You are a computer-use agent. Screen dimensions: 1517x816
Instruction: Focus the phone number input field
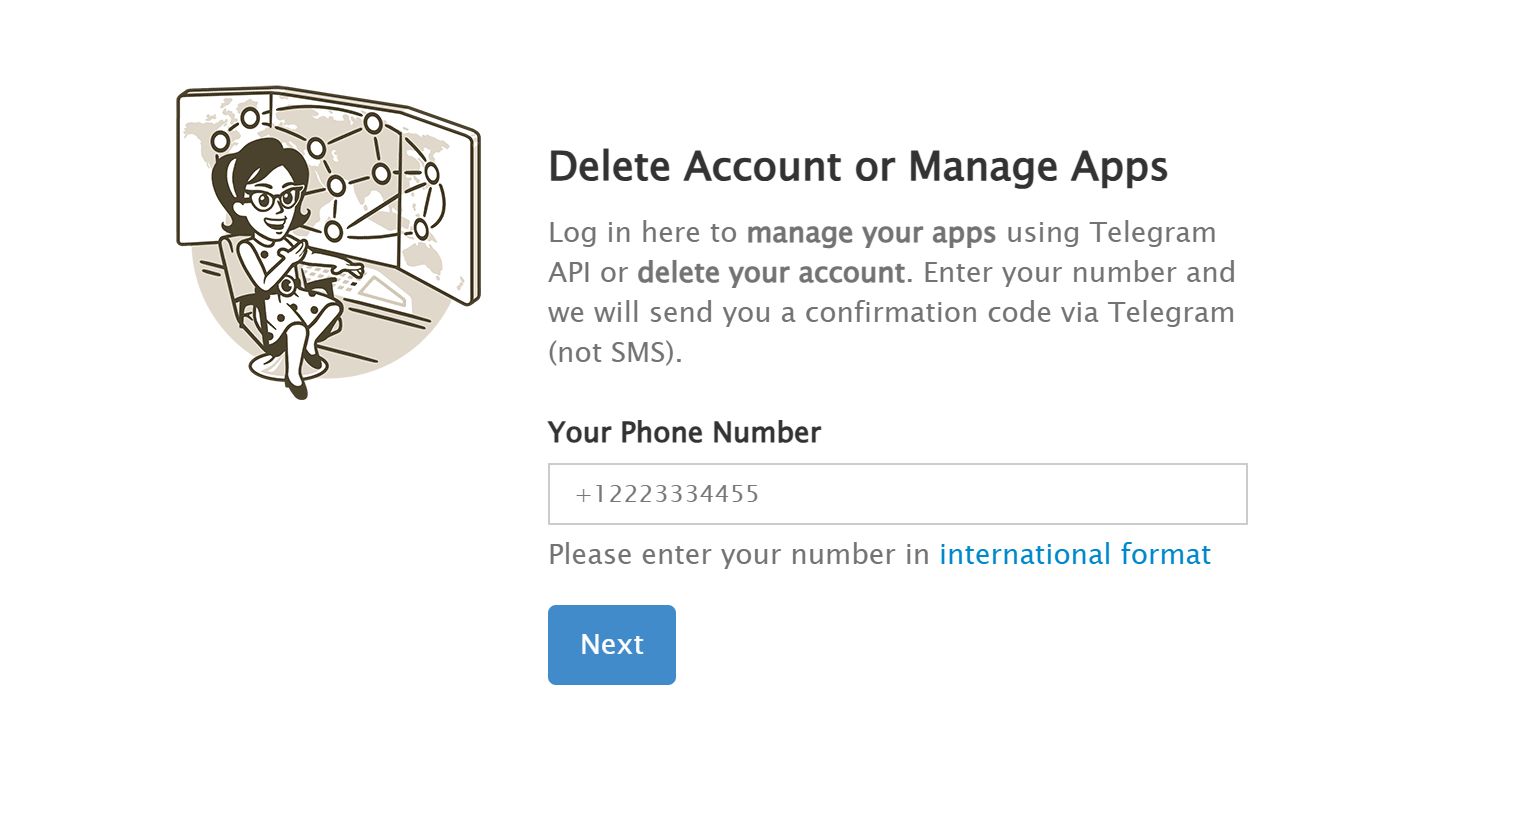point(897,494)
